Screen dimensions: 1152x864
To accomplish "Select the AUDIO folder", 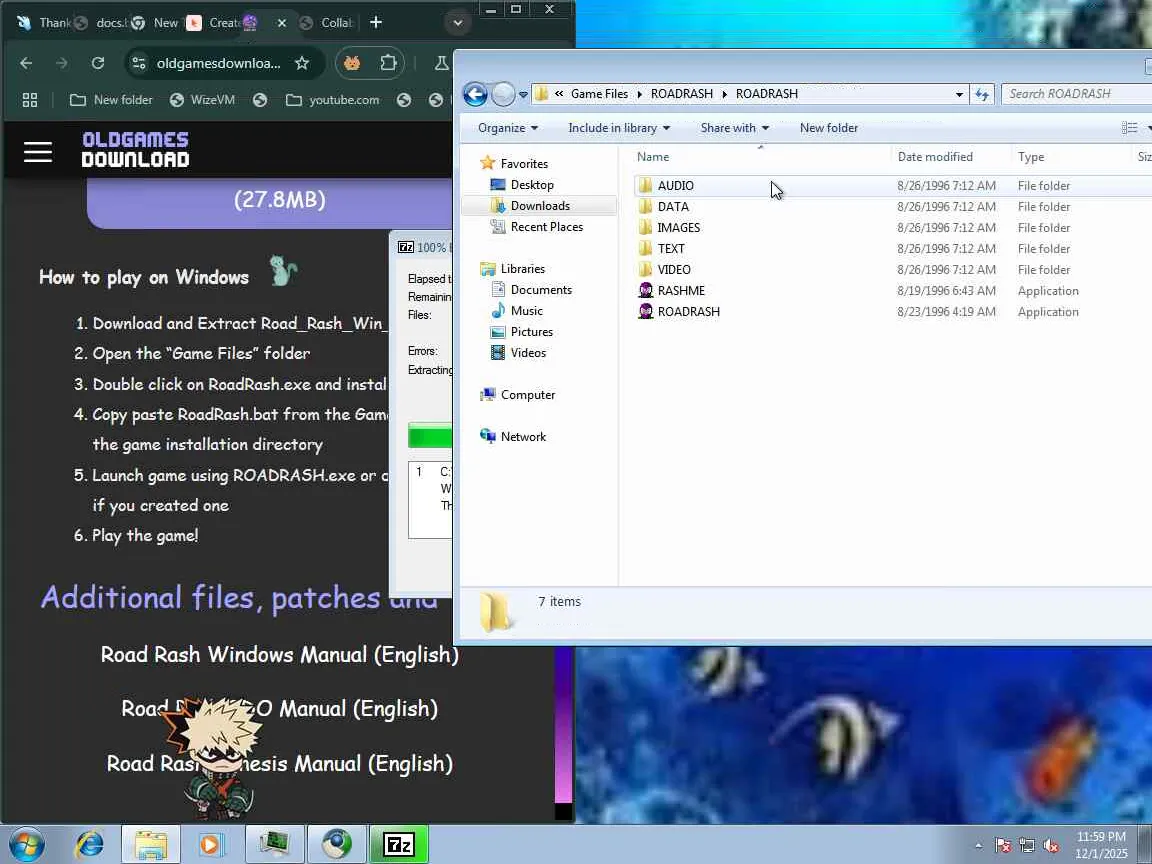I will pos(675,186).
